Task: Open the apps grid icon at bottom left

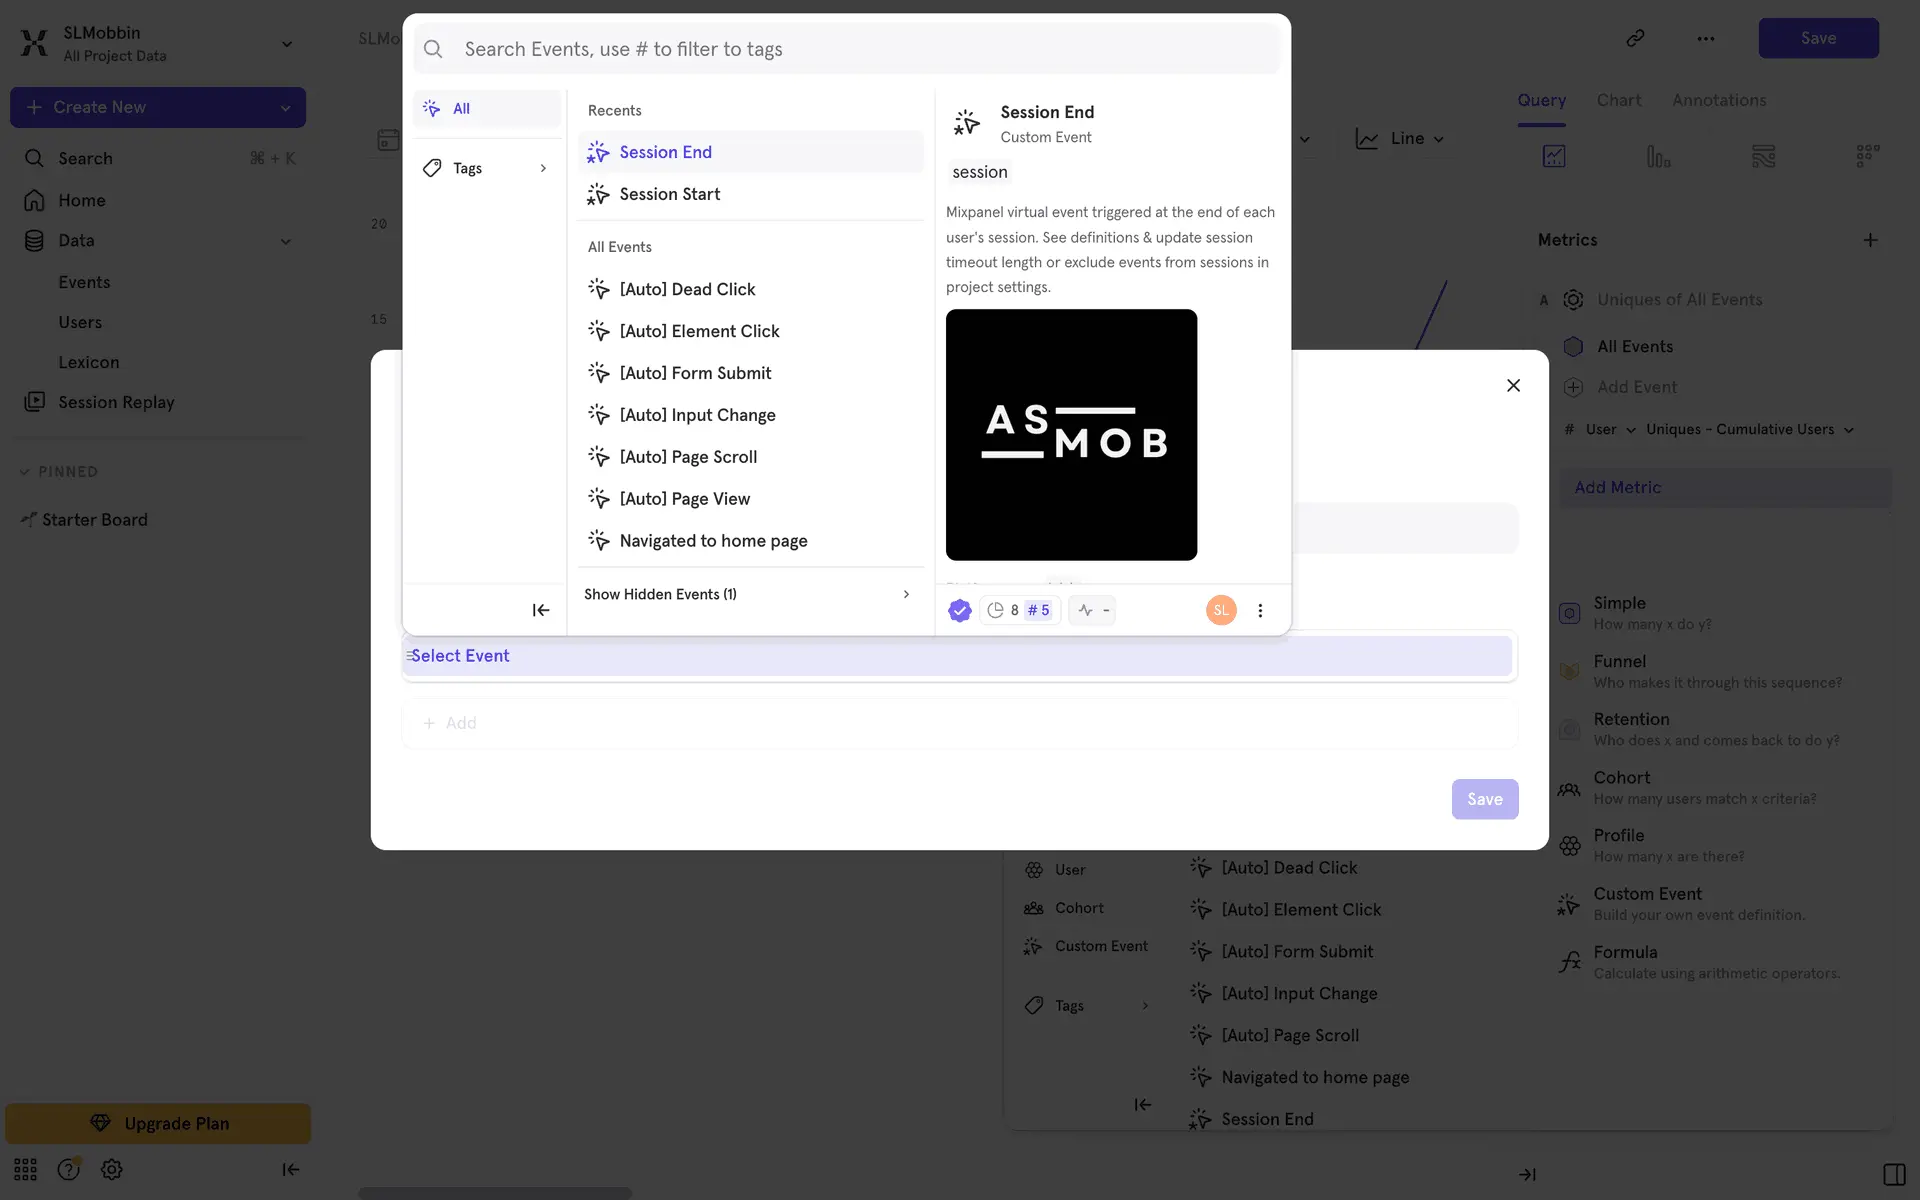Action: click(25, 1169)
